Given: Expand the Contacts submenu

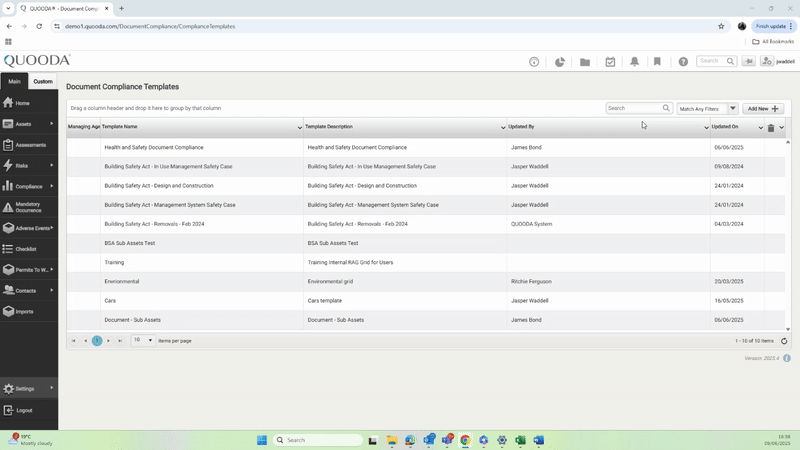Looking at the screenshot, I should (52, 290).
